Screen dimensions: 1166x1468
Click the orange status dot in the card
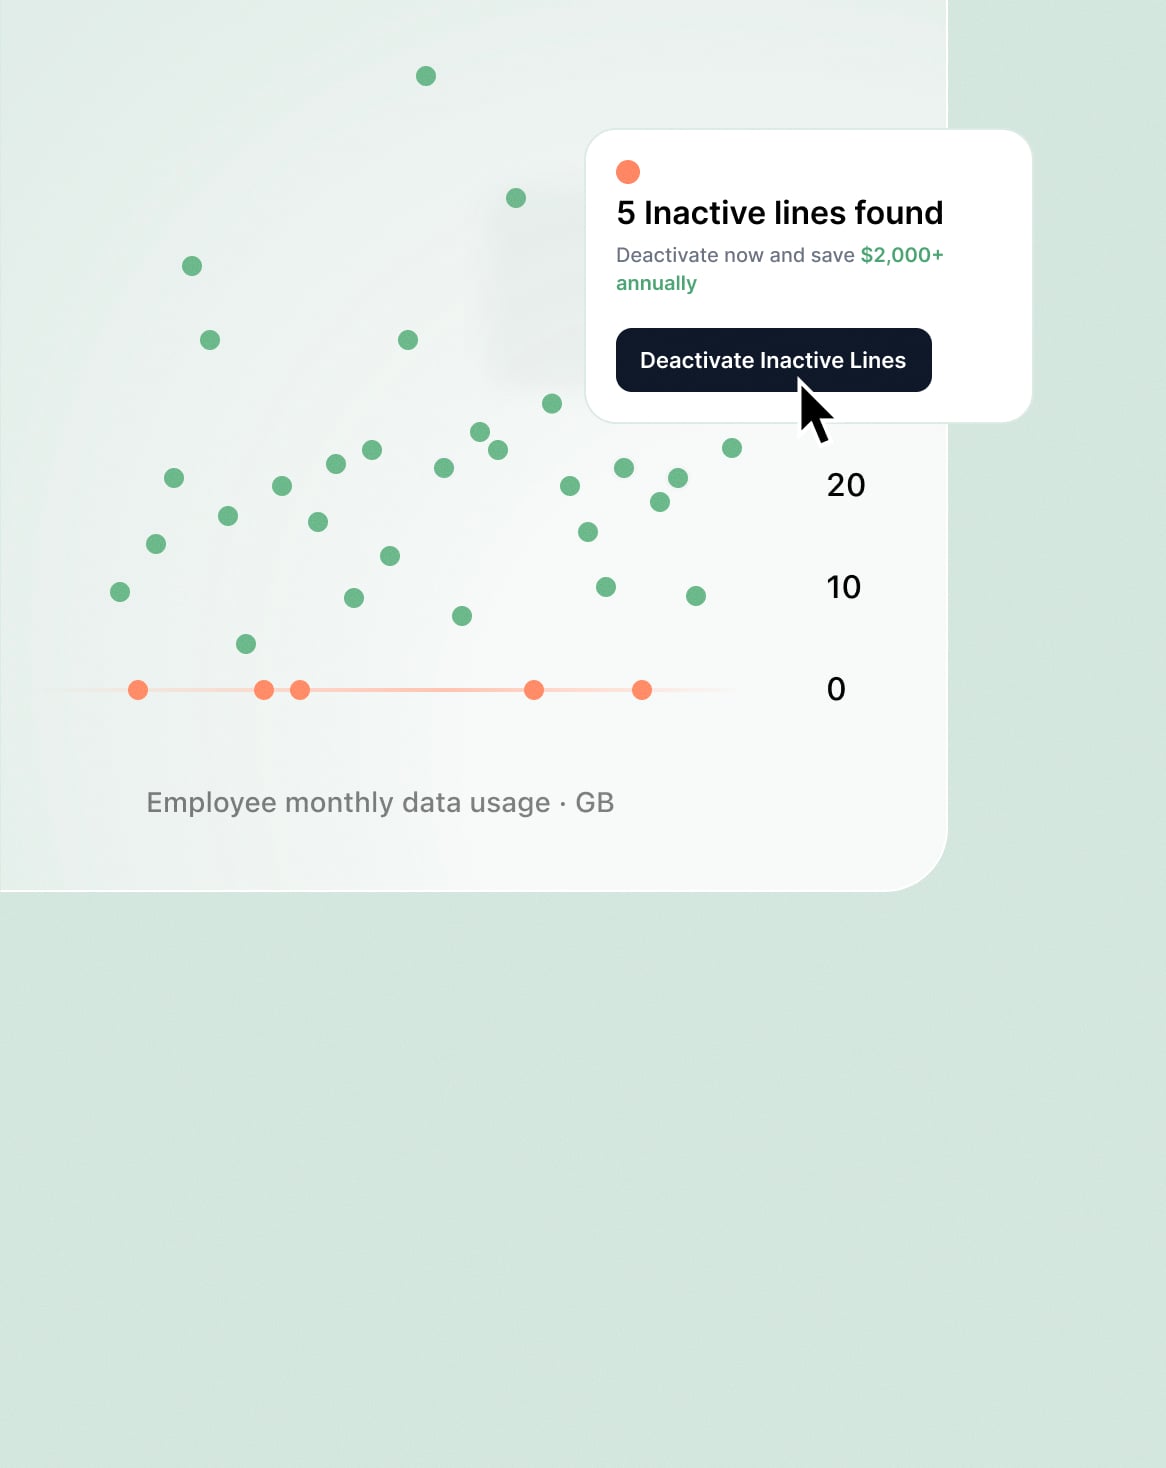628,172
